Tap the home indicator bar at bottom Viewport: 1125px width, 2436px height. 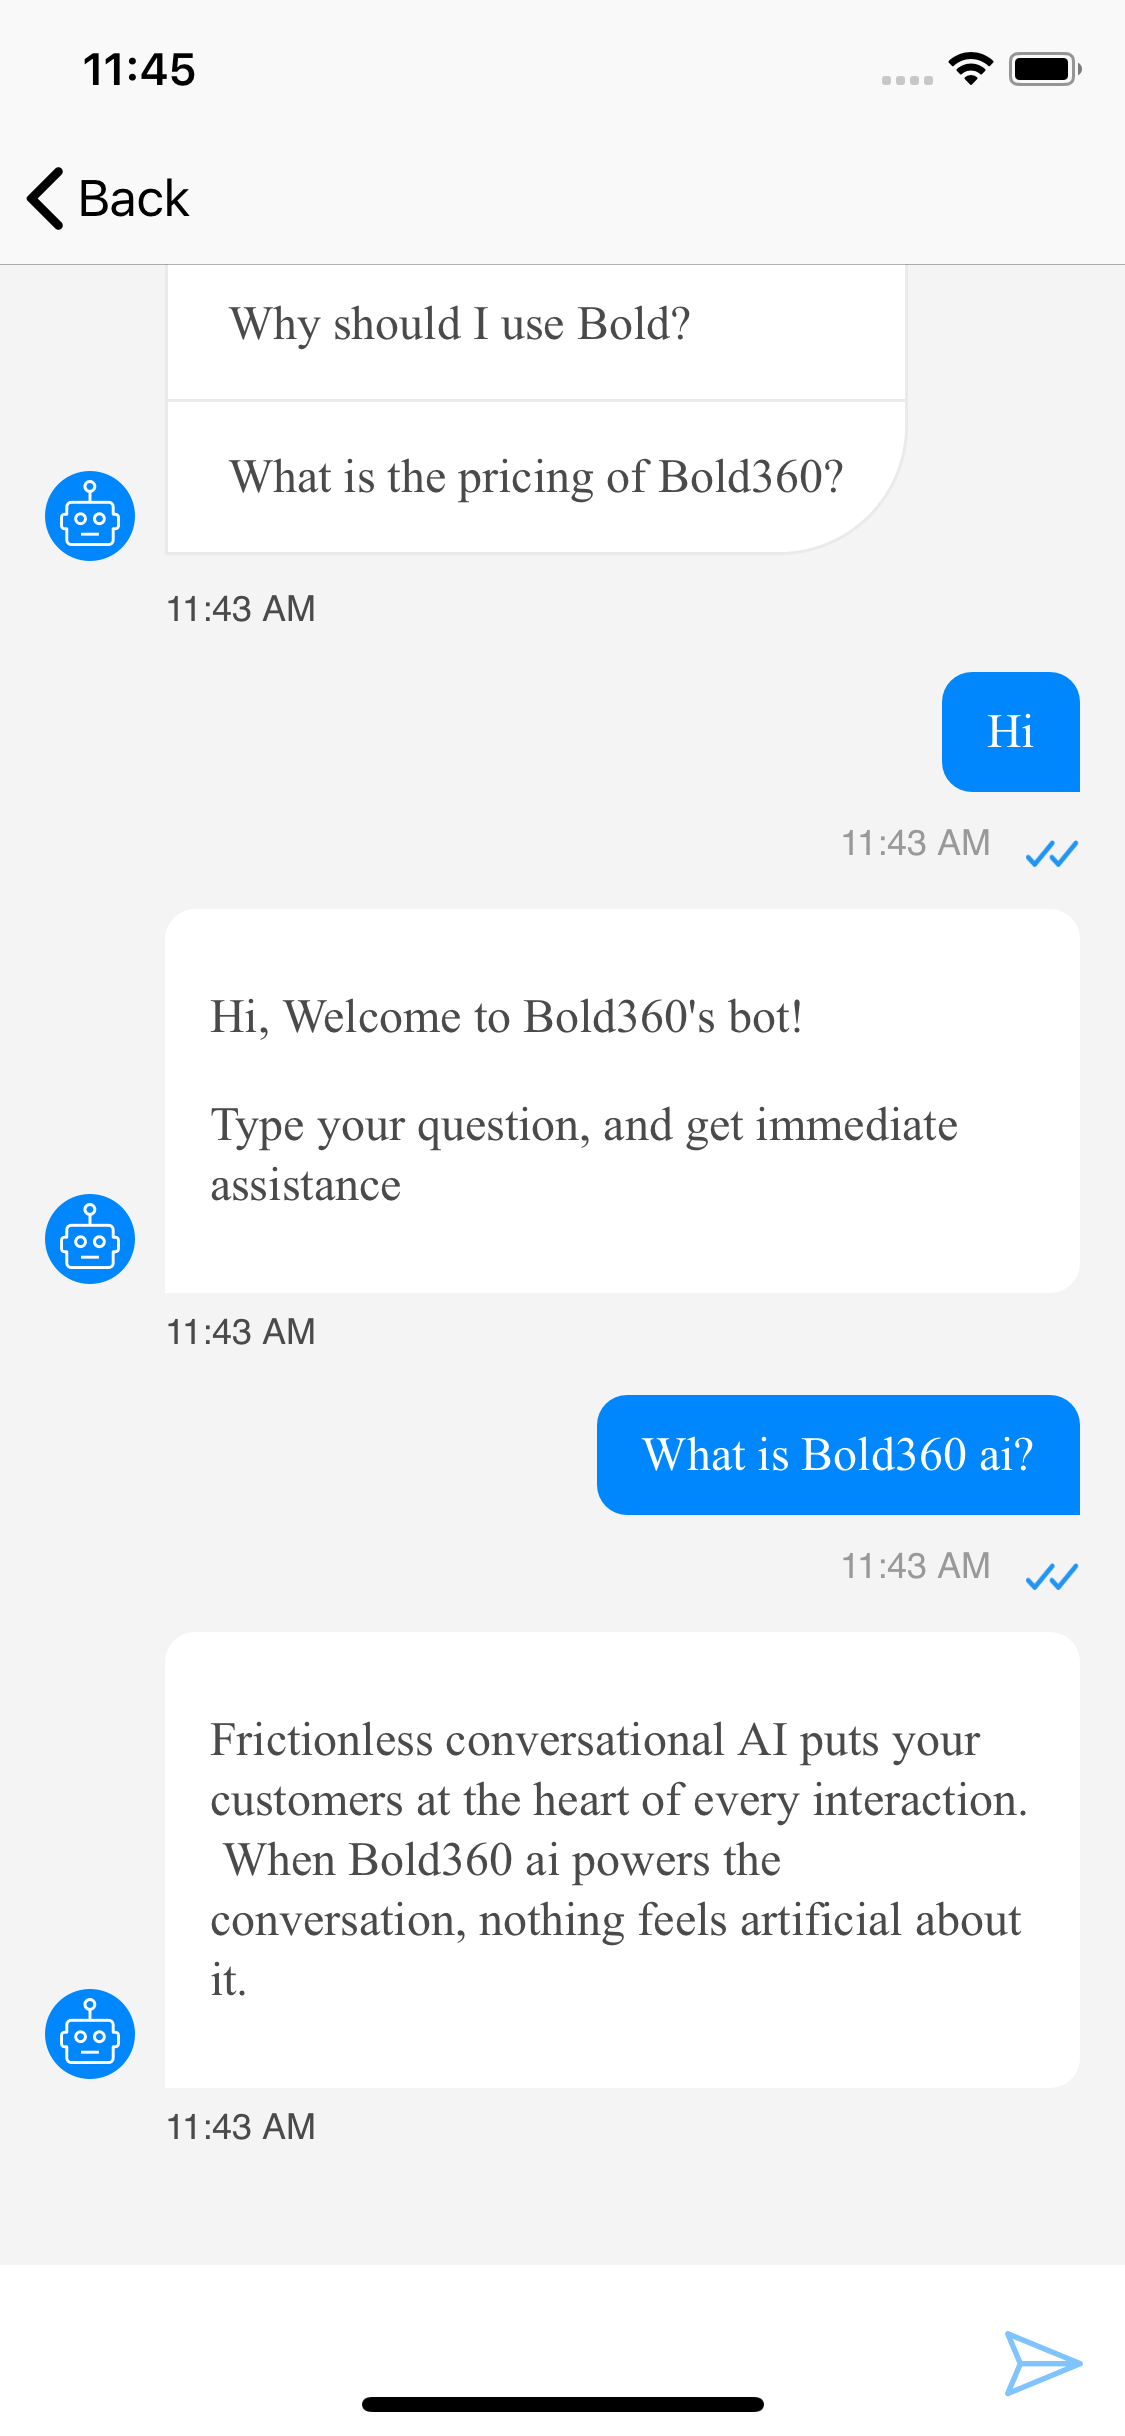point(562,2404)
